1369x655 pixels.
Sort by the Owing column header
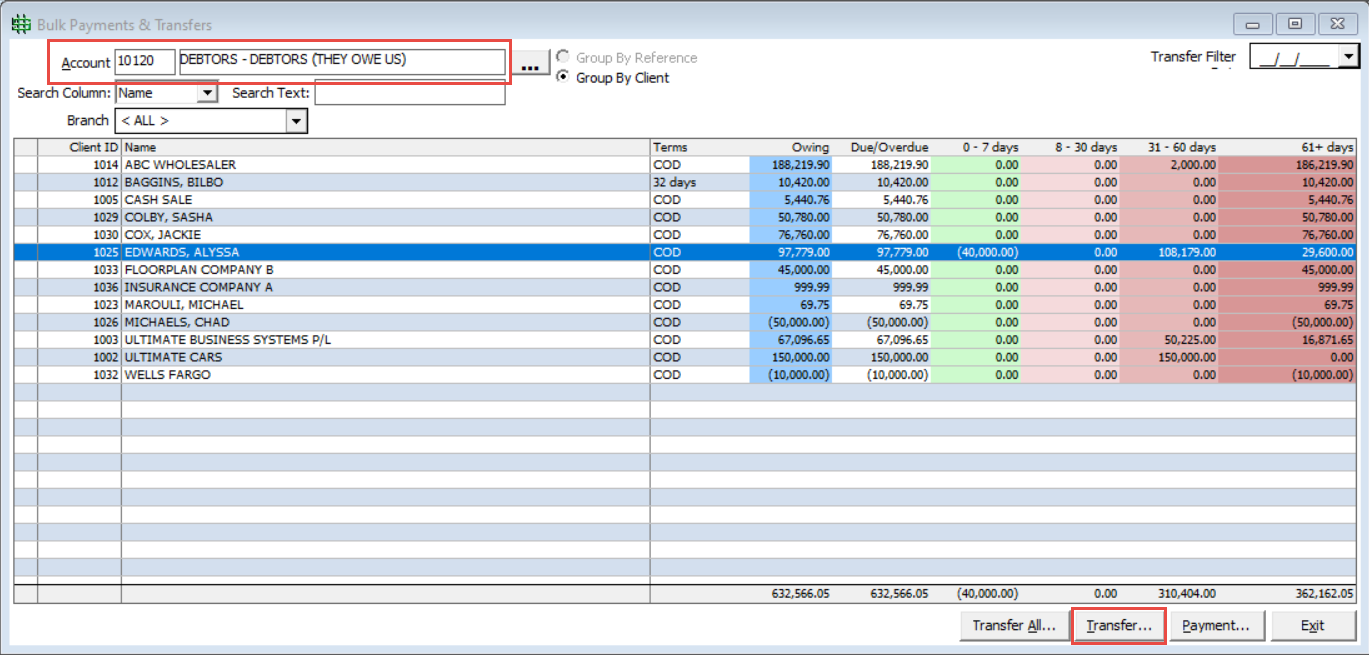click(x=790, y=147)
